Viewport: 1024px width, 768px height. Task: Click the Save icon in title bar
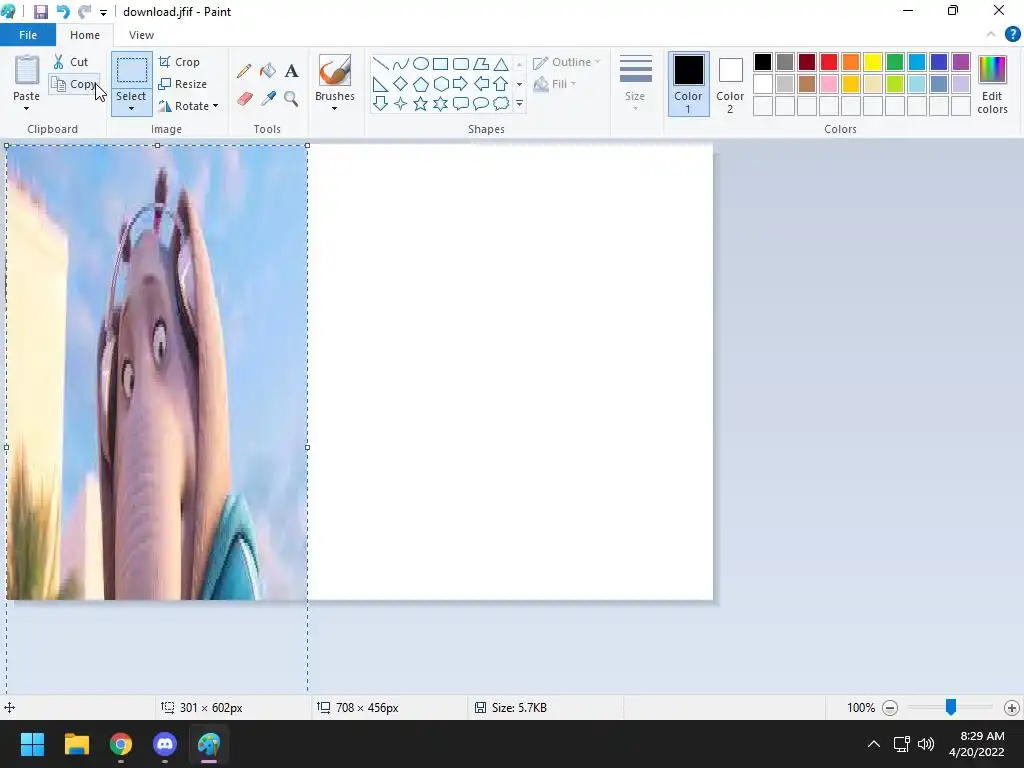40,12
